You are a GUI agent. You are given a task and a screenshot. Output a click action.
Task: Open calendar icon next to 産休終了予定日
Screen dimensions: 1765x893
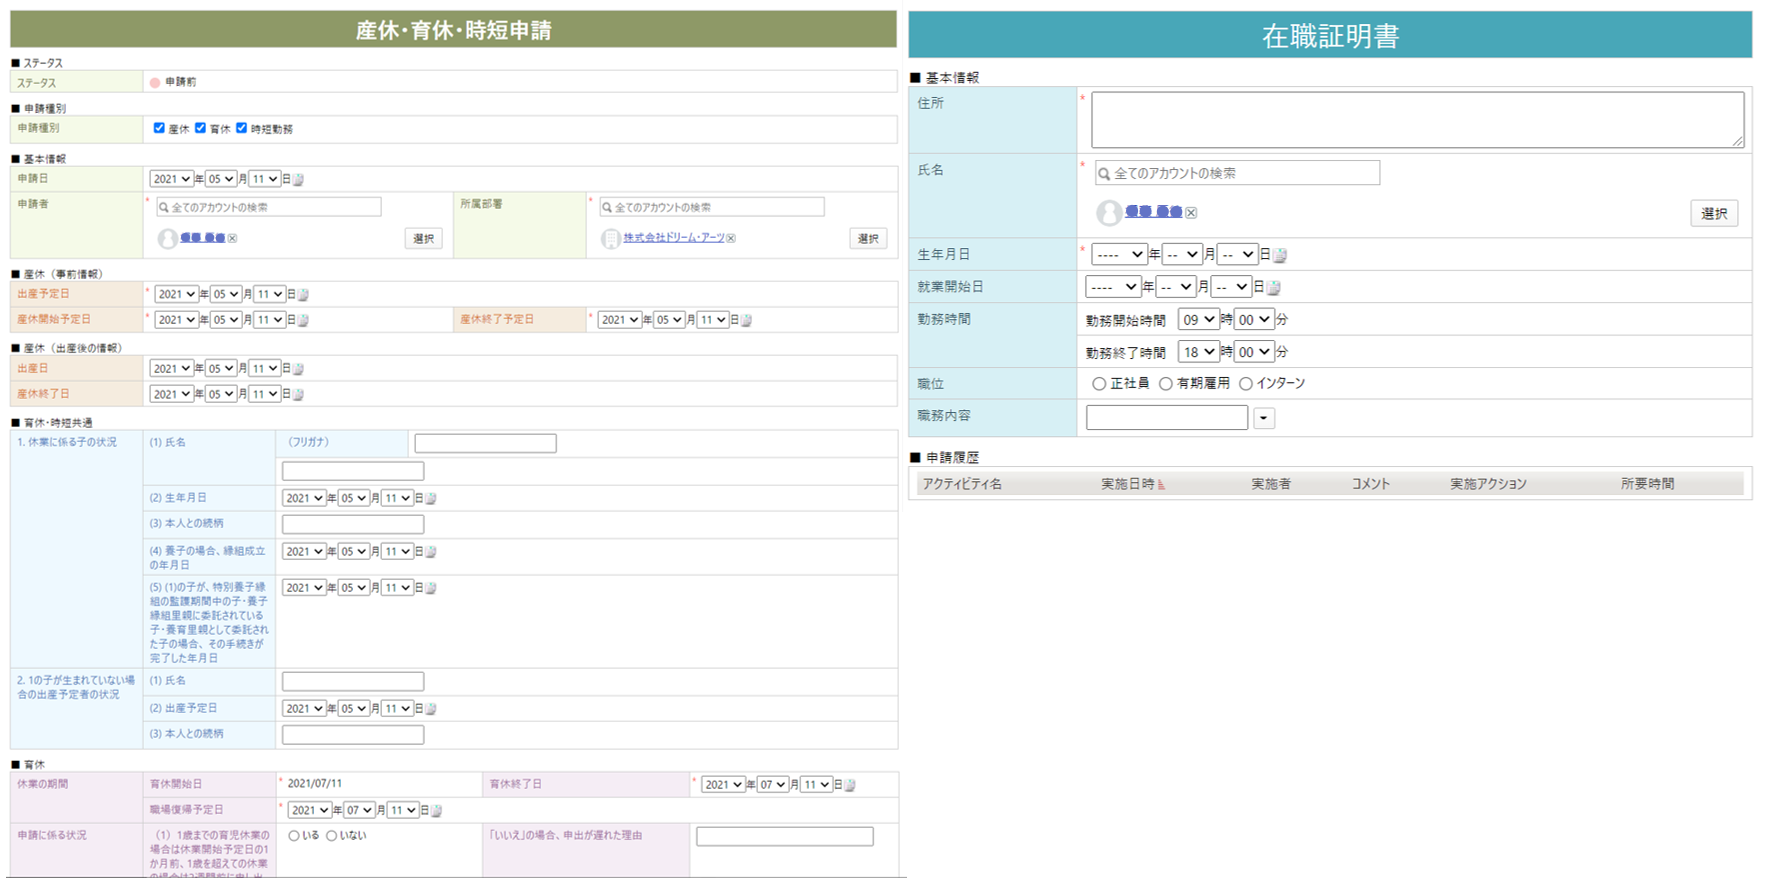(746, 321)
